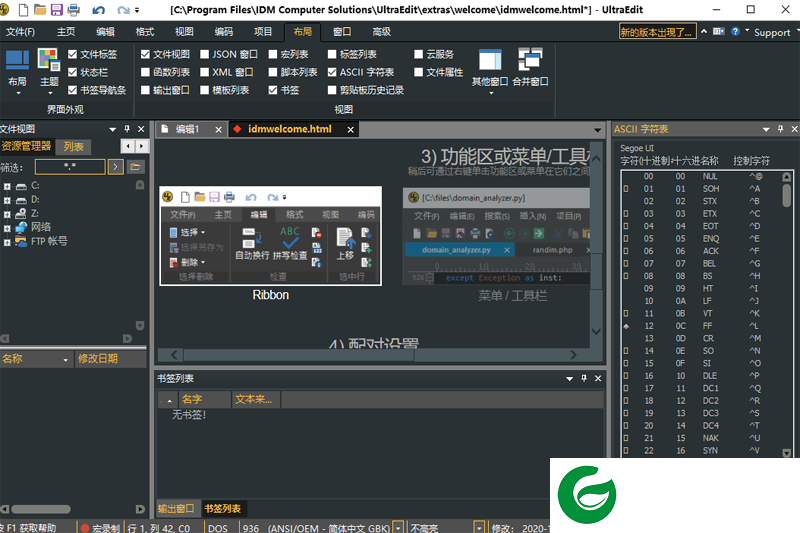
Task: Close the idmwelcome.html tab
Action: point(351,130)
